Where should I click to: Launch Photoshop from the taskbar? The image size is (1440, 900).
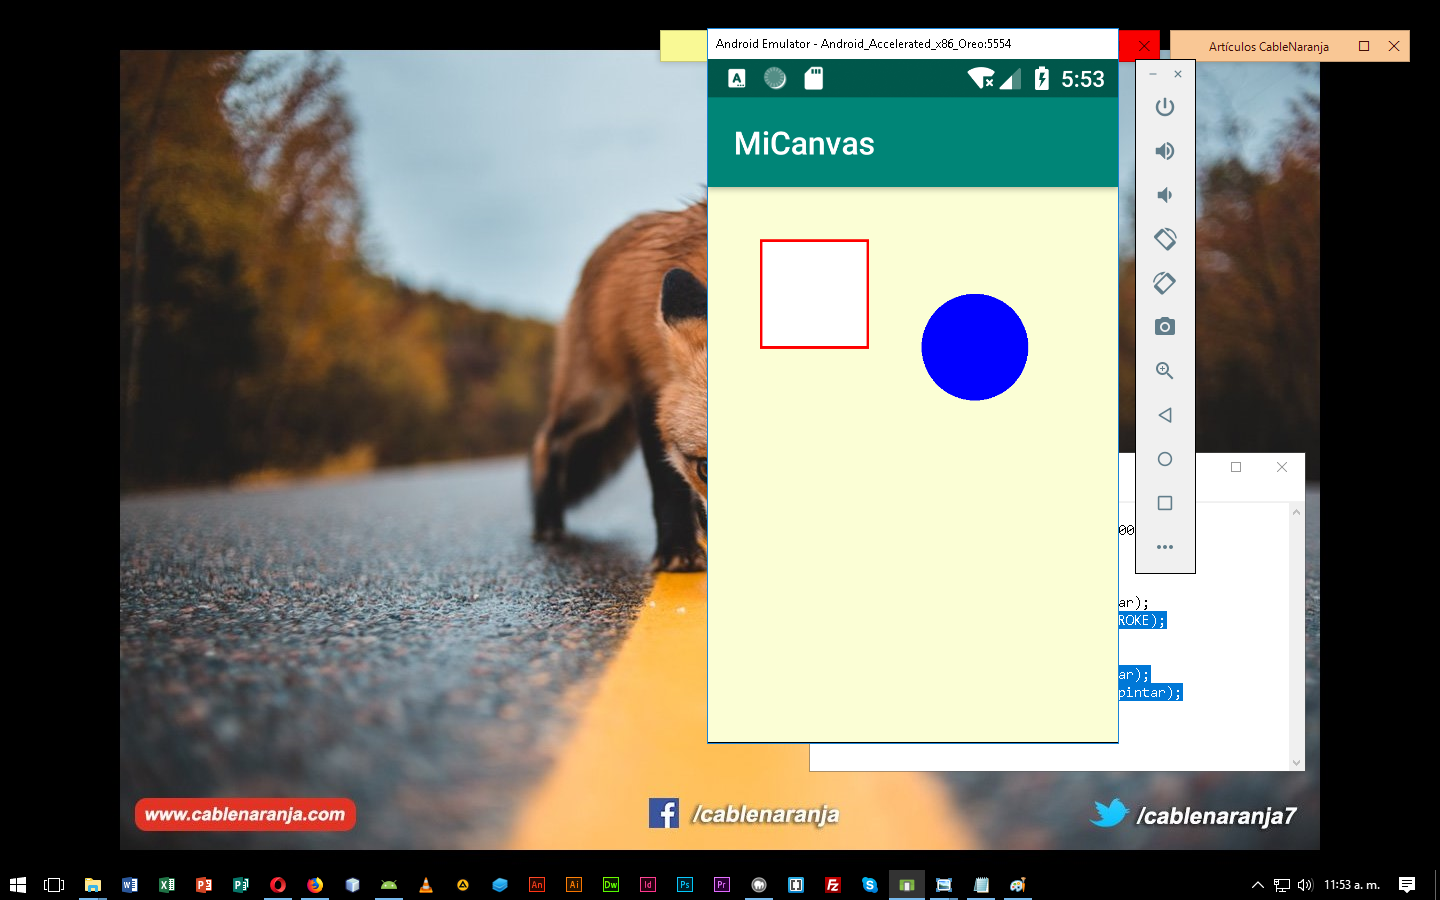click(x=685, y=884)
